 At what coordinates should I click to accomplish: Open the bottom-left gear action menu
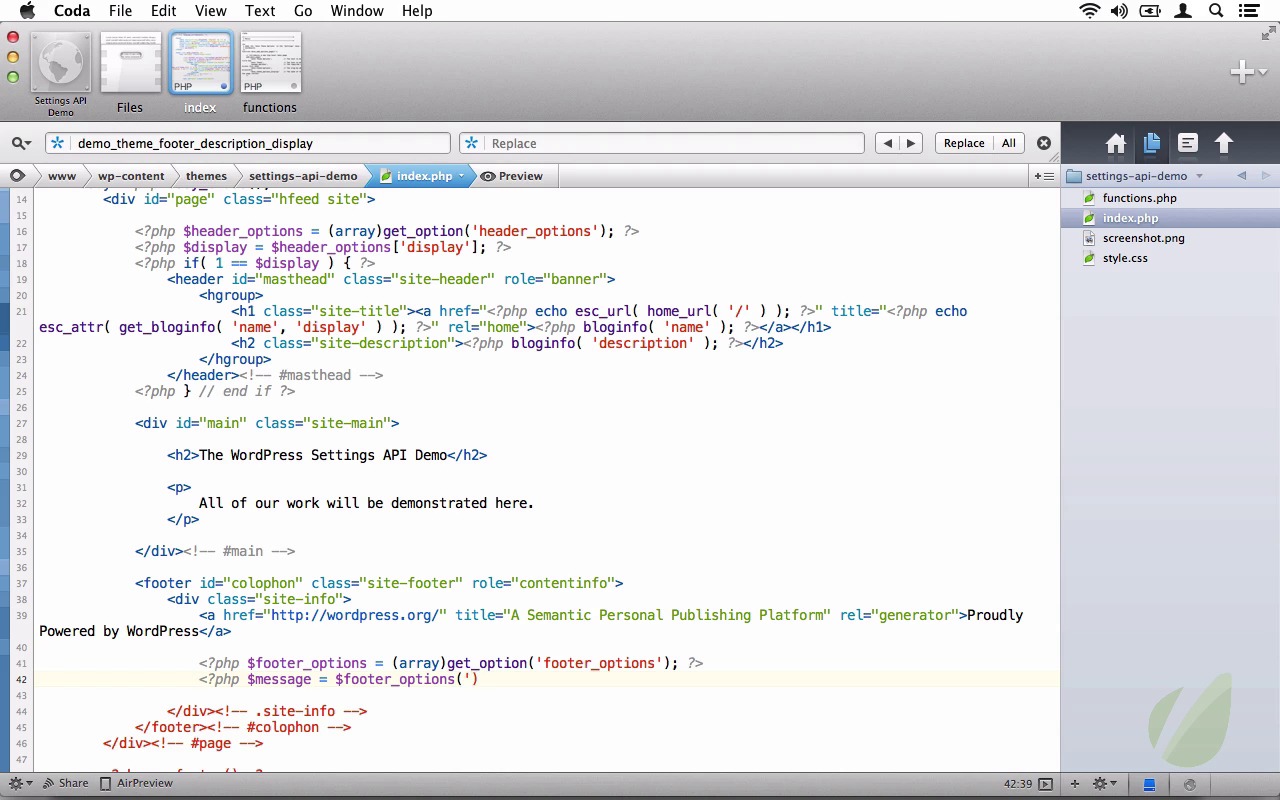20,783
